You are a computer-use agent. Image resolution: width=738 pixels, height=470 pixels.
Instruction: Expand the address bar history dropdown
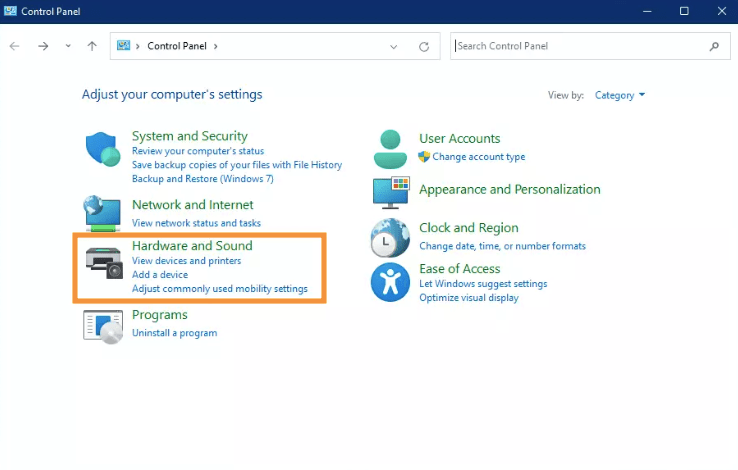pyautogui.click(x=393, y=47)
